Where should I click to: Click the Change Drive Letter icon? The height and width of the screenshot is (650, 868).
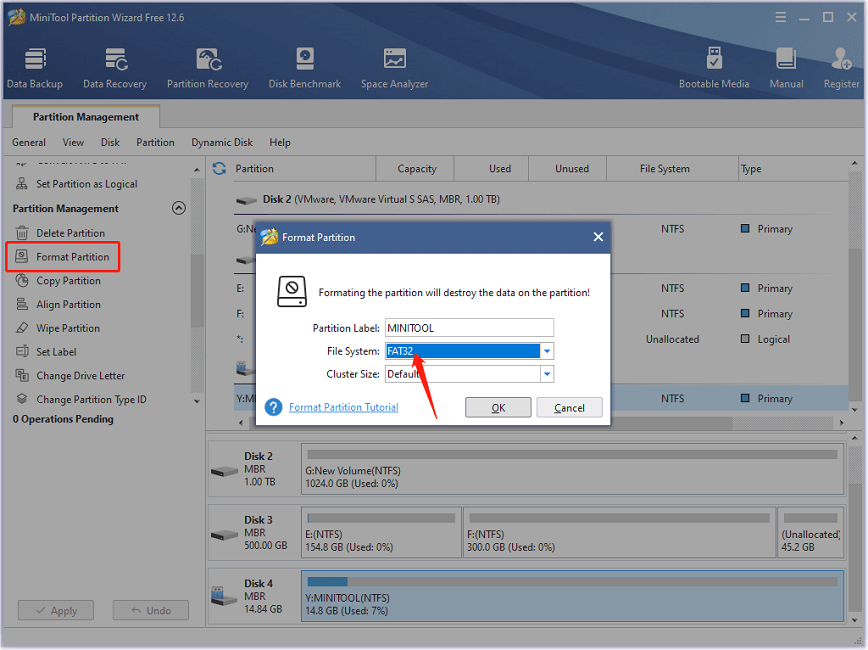[x=22, y=375]
